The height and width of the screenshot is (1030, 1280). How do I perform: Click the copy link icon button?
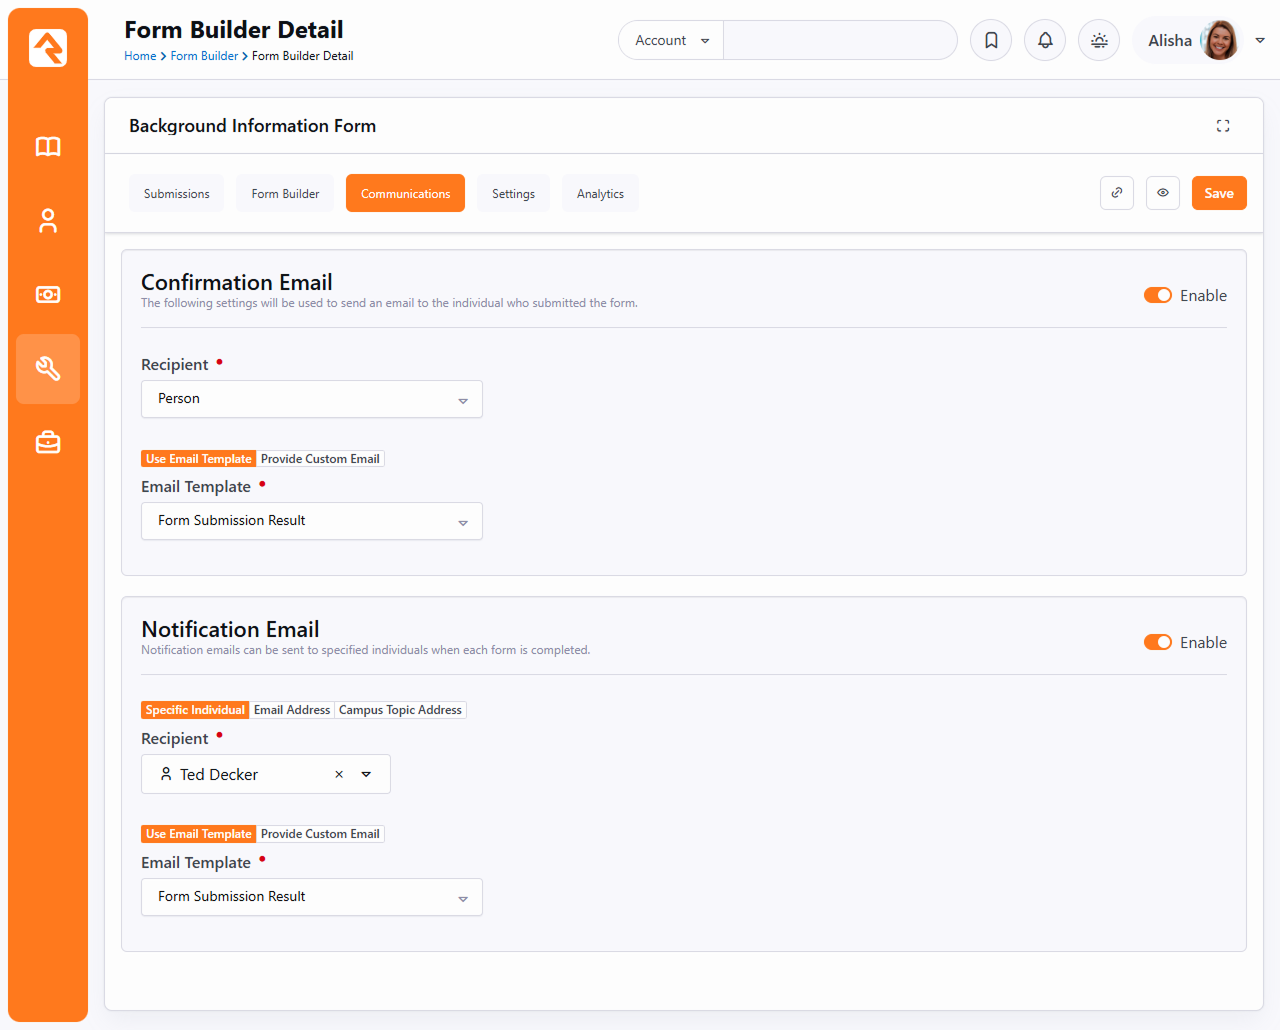[1117, 193]
